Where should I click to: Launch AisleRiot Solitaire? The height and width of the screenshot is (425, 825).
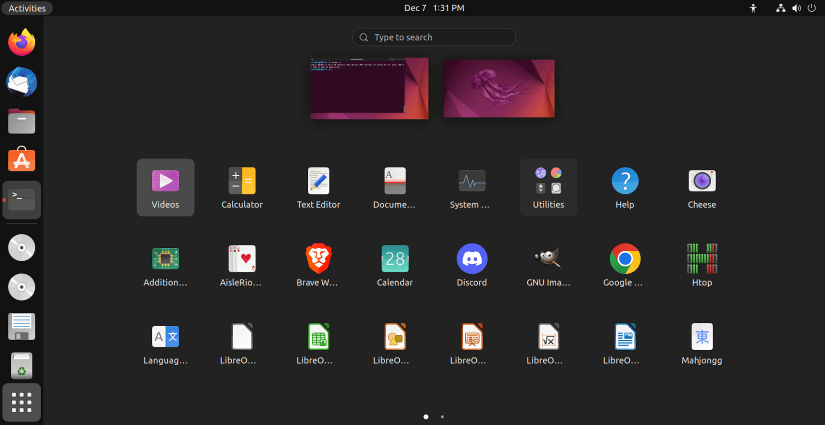242,265
